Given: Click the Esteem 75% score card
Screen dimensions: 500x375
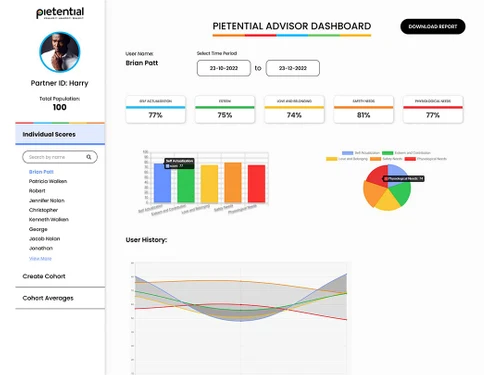Looking at the screenshot, I should 225,109.
